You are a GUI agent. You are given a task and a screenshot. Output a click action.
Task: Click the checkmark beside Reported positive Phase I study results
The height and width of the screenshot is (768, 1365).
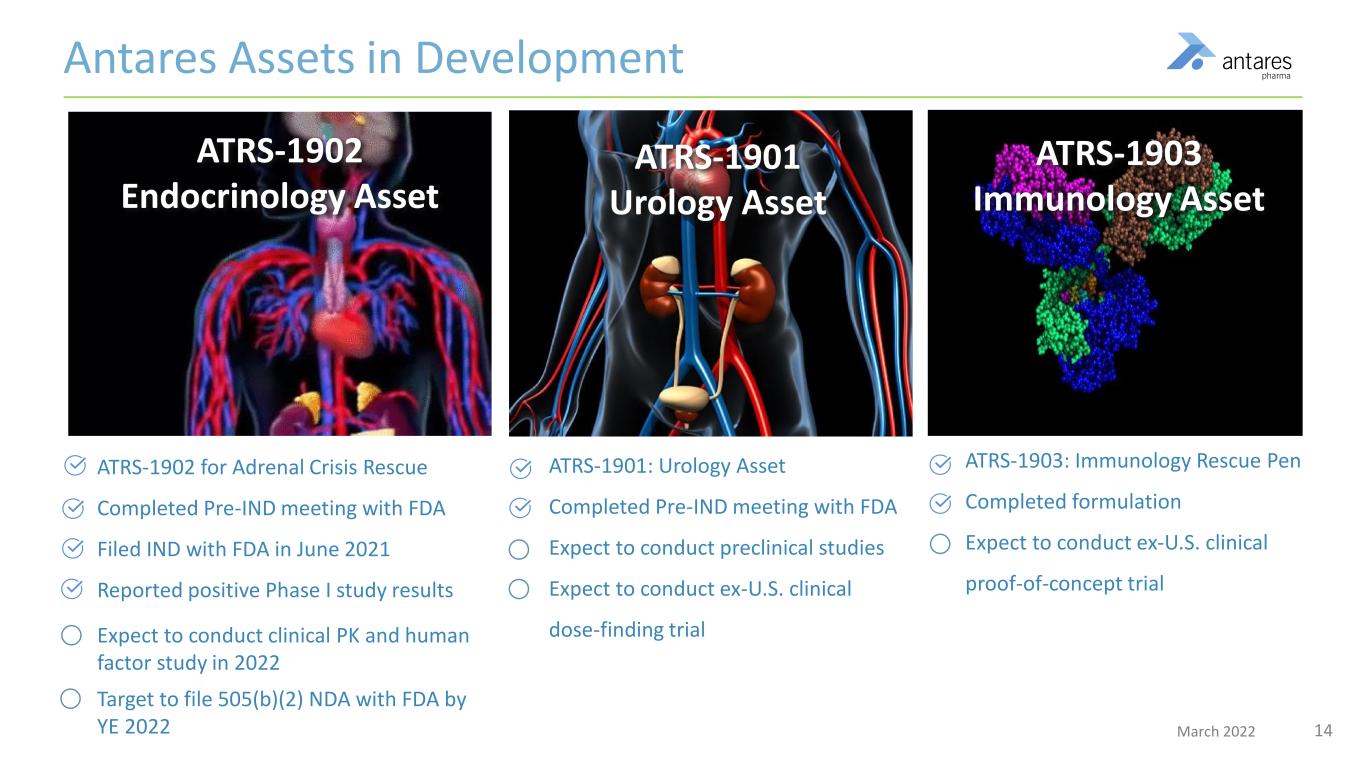72,590
